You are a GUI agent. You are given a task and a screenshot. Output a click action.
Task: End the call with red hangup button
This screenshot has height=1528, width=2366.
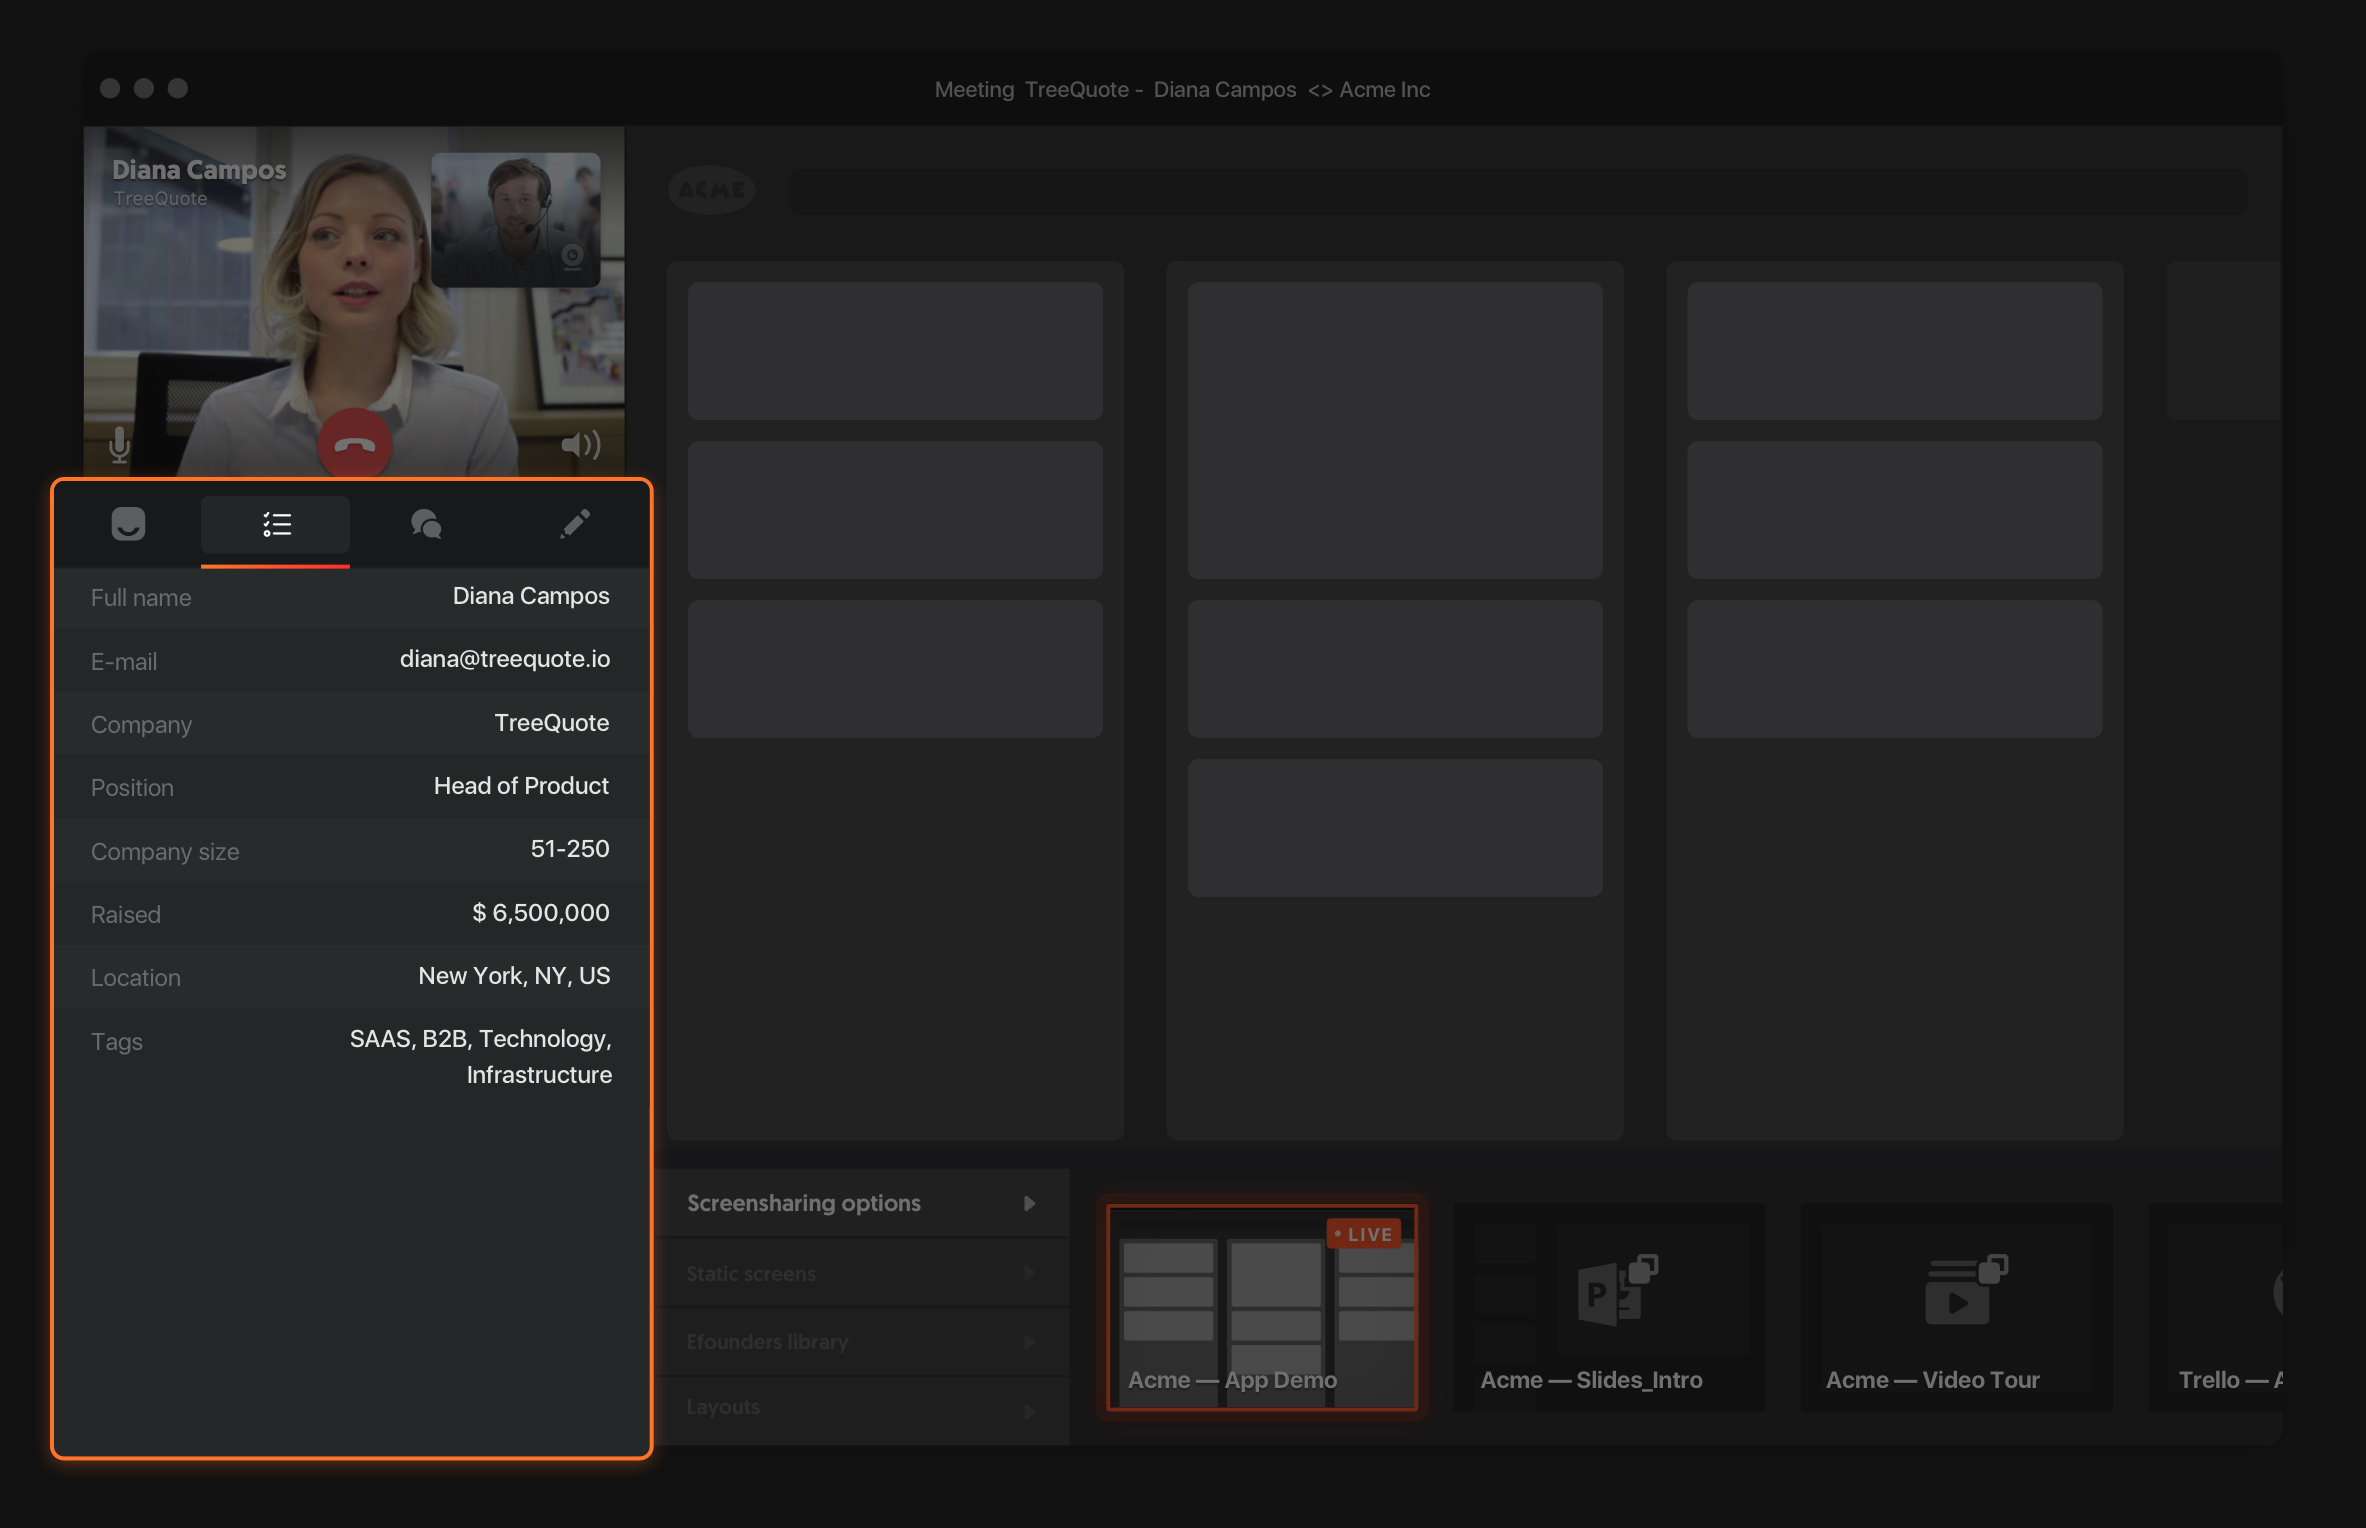tap(354, 445)
